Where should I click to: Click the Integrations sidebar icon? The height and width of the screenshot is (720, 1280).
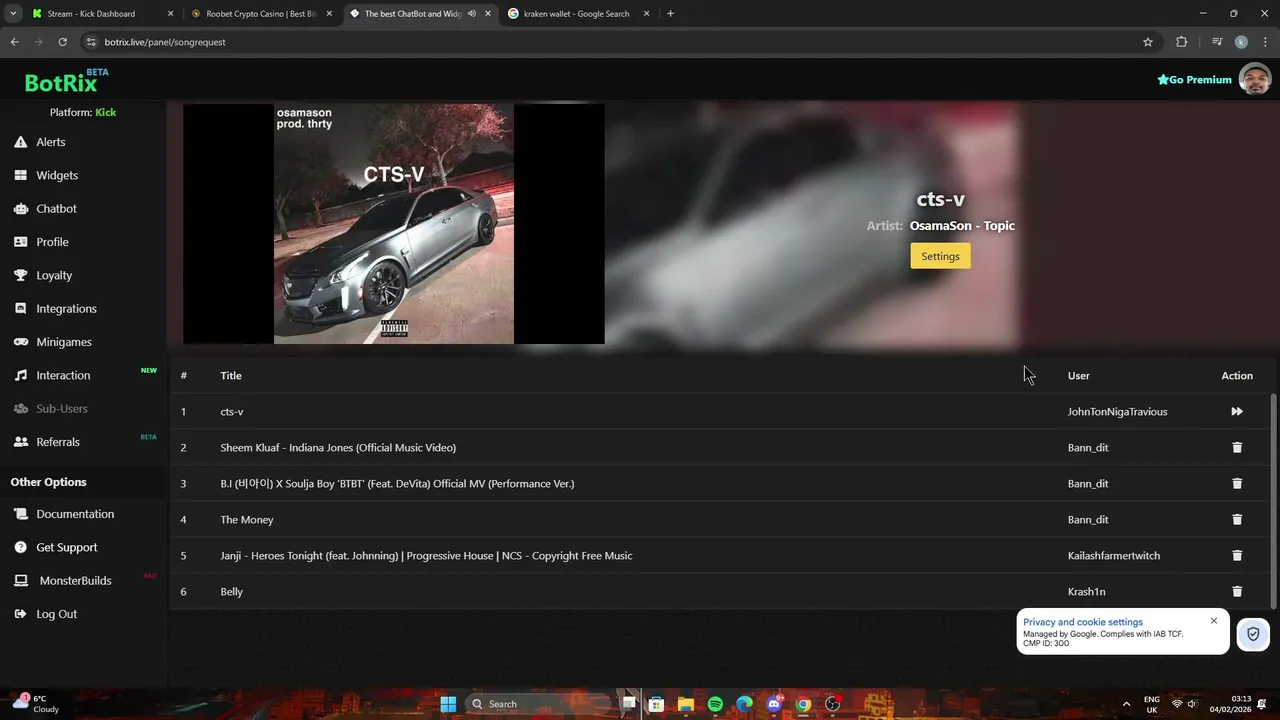pos(20,309)
